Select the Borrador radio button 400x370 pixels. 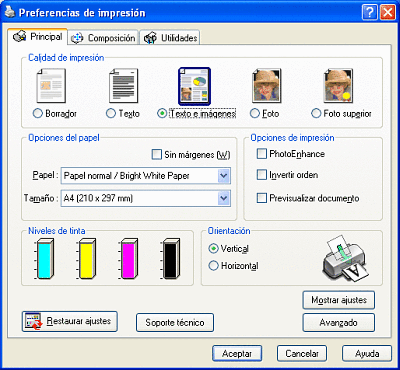coord(38,114)
